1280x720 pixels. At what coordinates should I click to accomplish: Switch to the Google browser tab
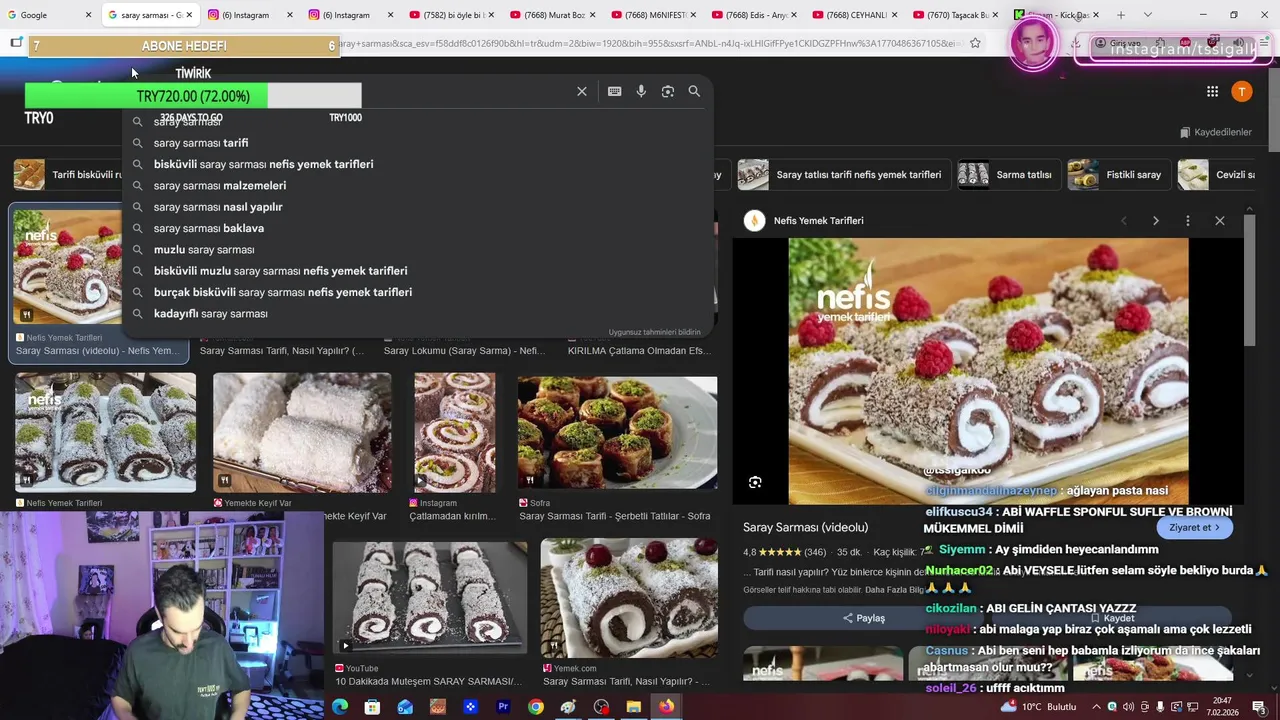48,15
